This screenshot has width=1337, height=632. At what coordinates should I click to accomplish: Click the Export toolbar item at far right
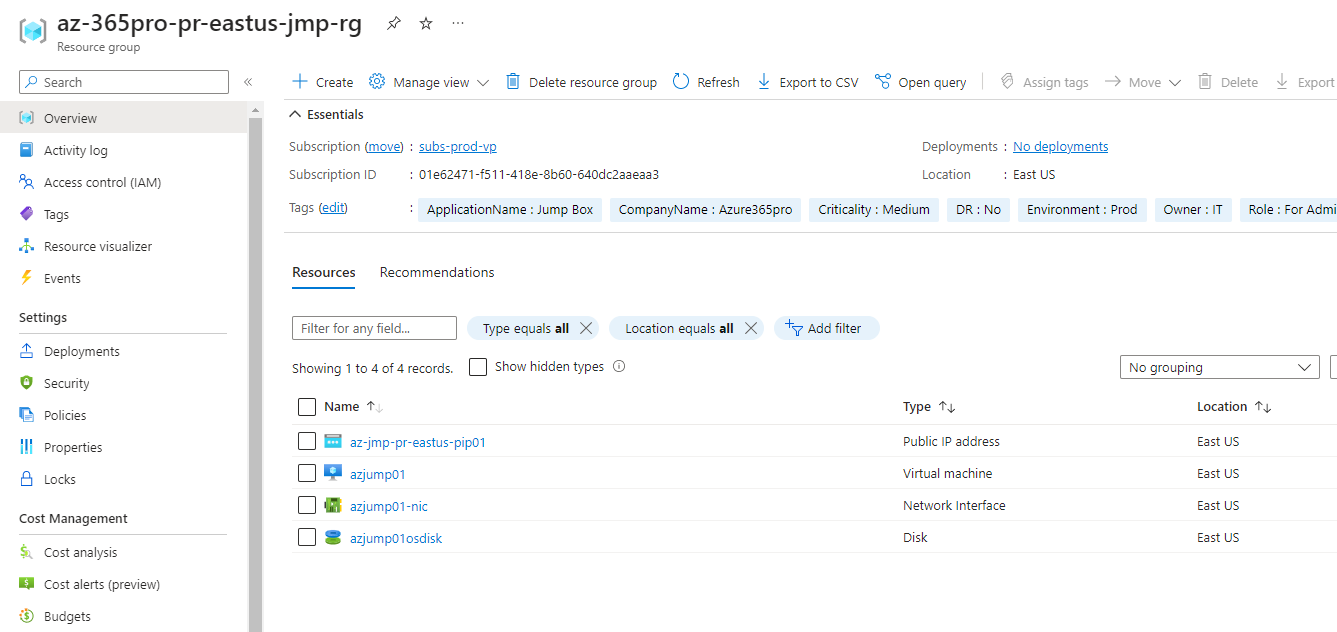click(1305, 82)
